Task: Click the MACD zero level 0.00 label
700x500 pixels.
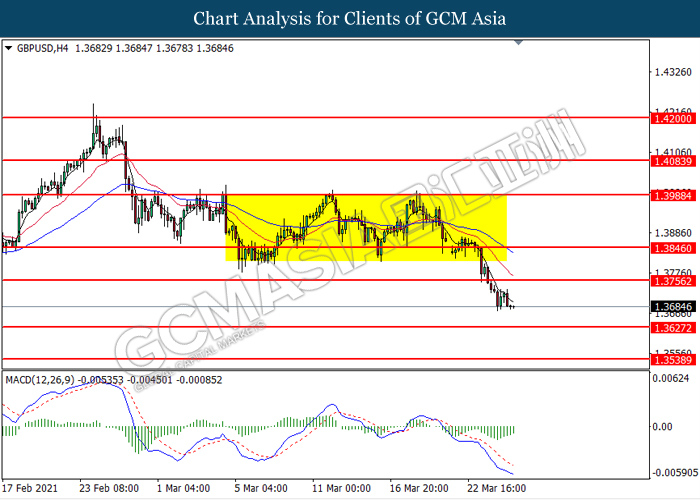Action: tap(662, 427)
